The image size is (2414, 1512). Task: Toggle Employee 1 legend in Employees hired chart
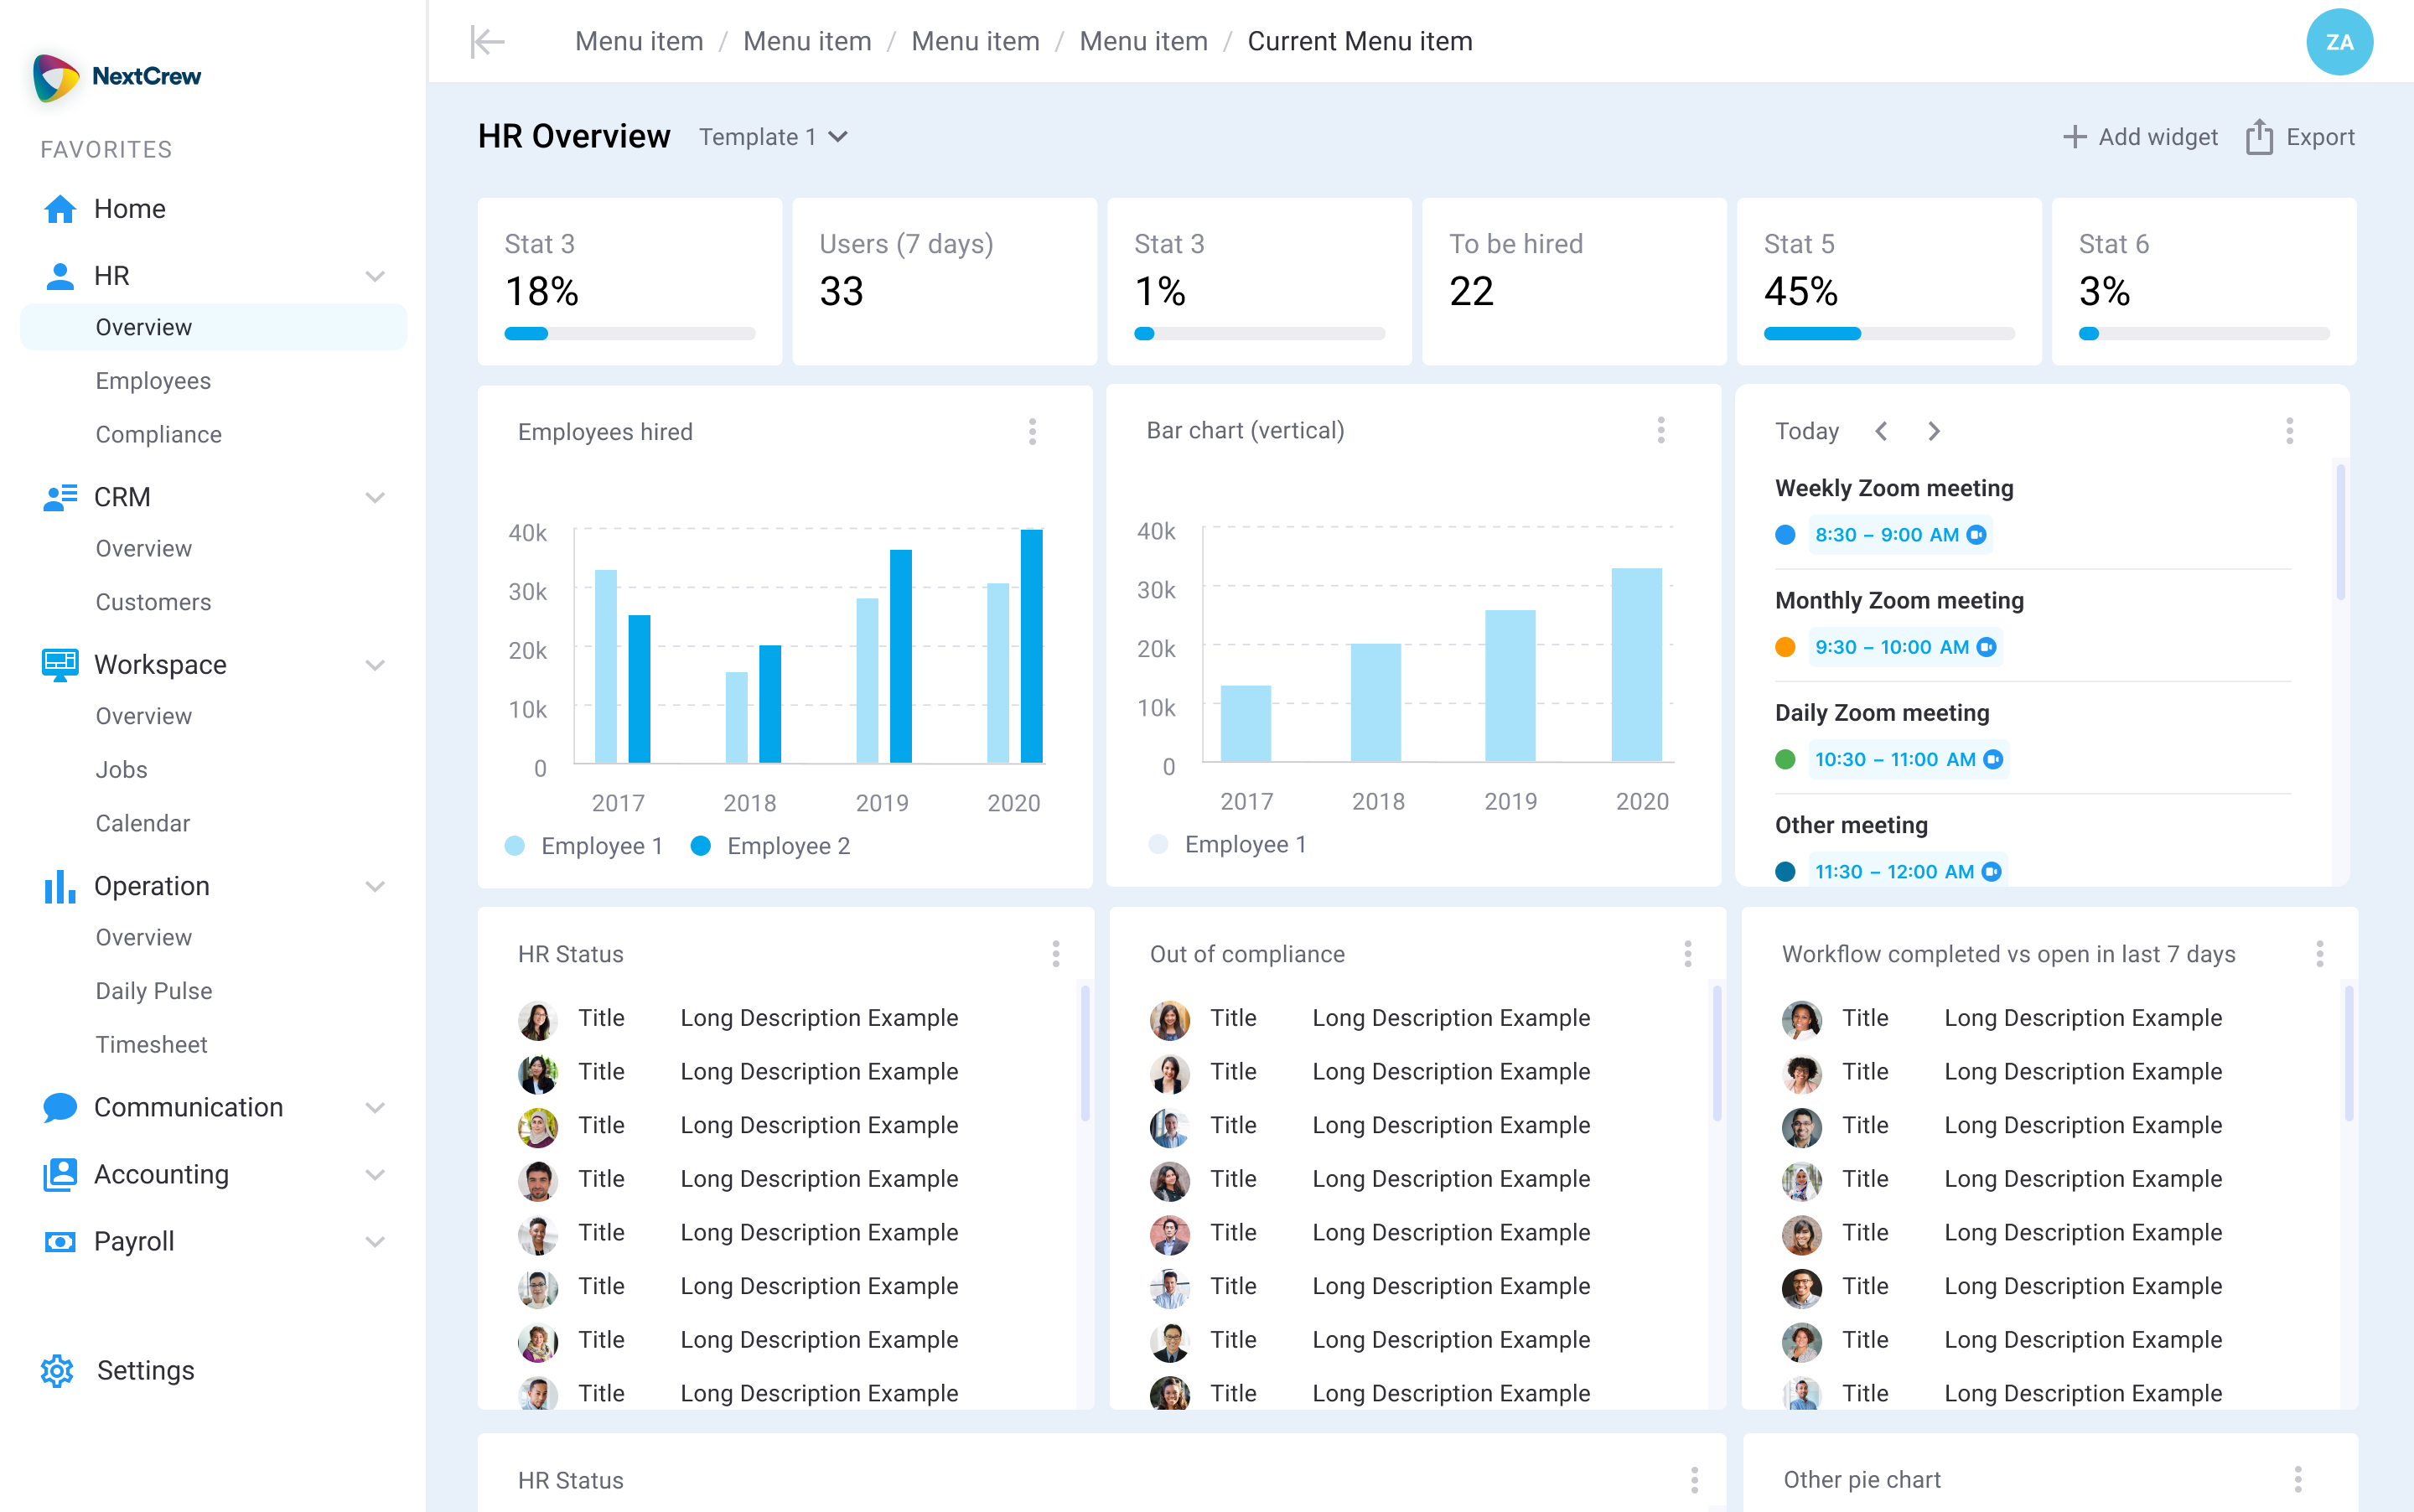[x=584, y=846]
